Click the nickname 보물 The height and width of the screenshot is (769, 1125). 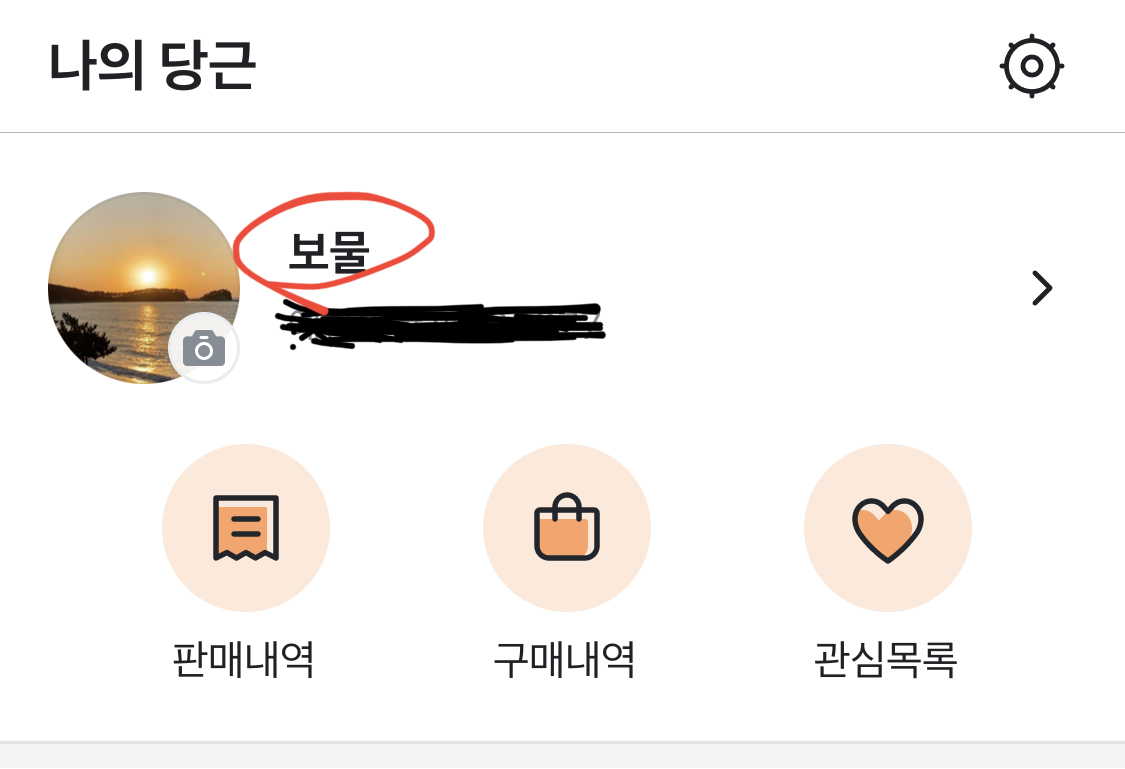pyautogui.click(x=329, y=251)
